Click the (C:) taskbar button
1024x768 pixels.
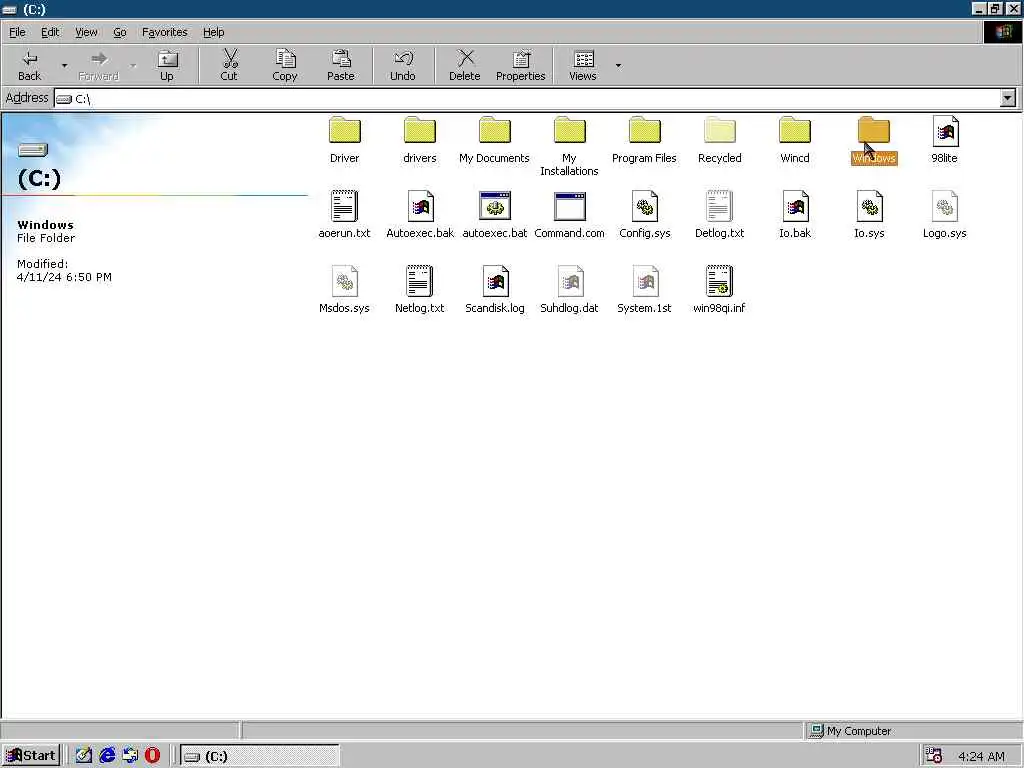click(x=260, y=756)
